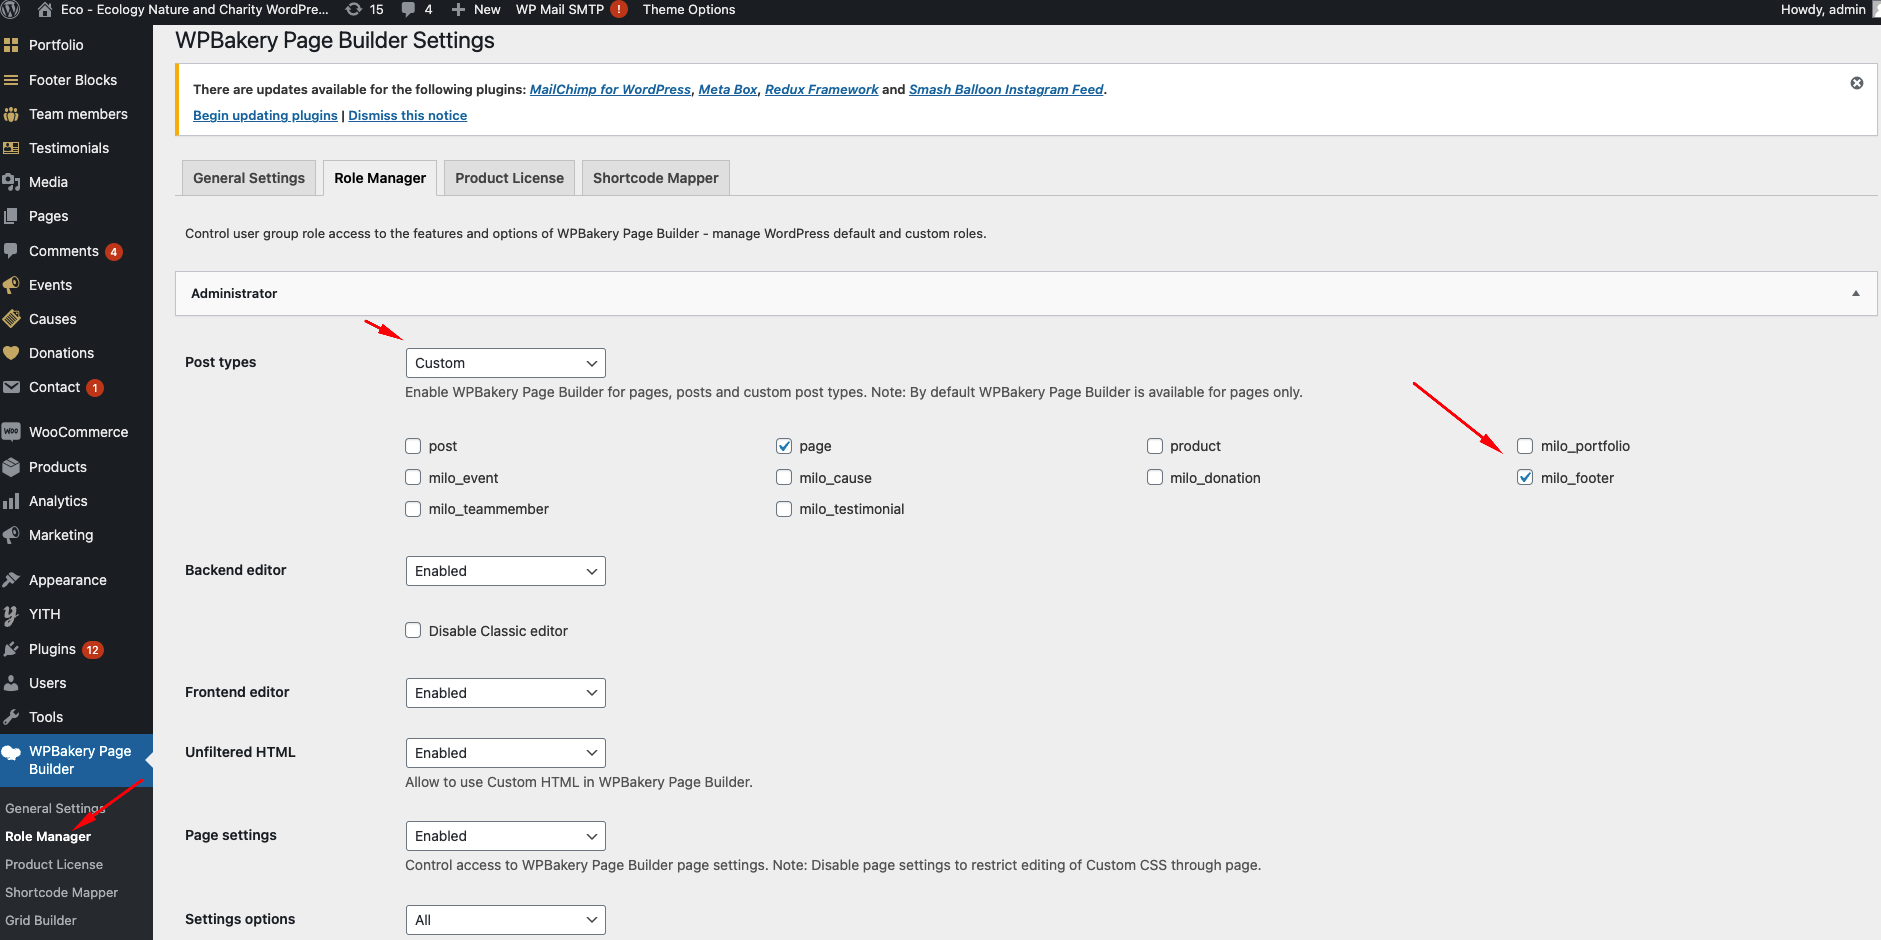The image size is (1881, 940).
Task: Click the plus New icon in admin bar
Action: tap(458, 9)
